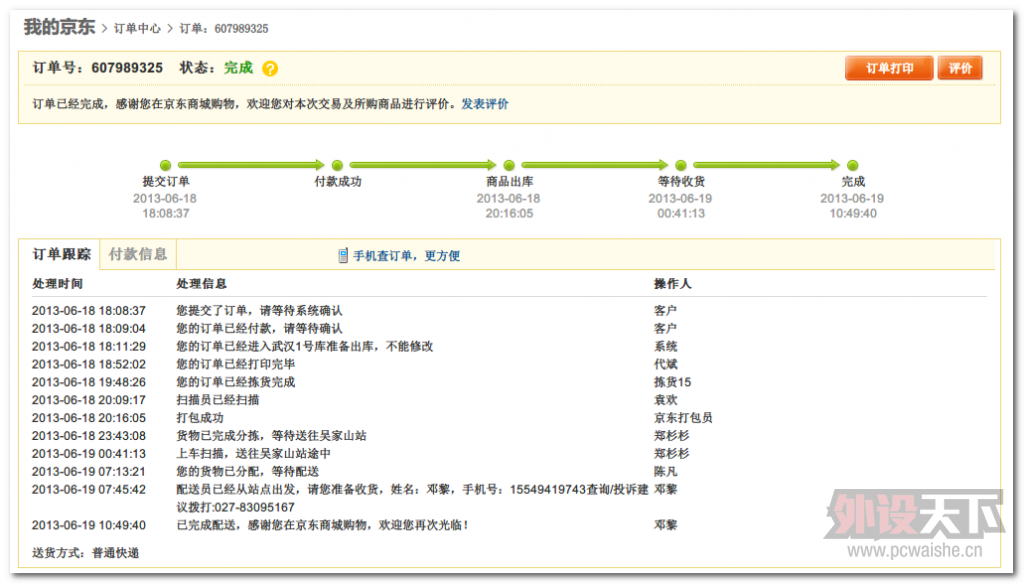Click the green 完成 status text
This screenshot has height=584, width=1024.
coord(238,68)
